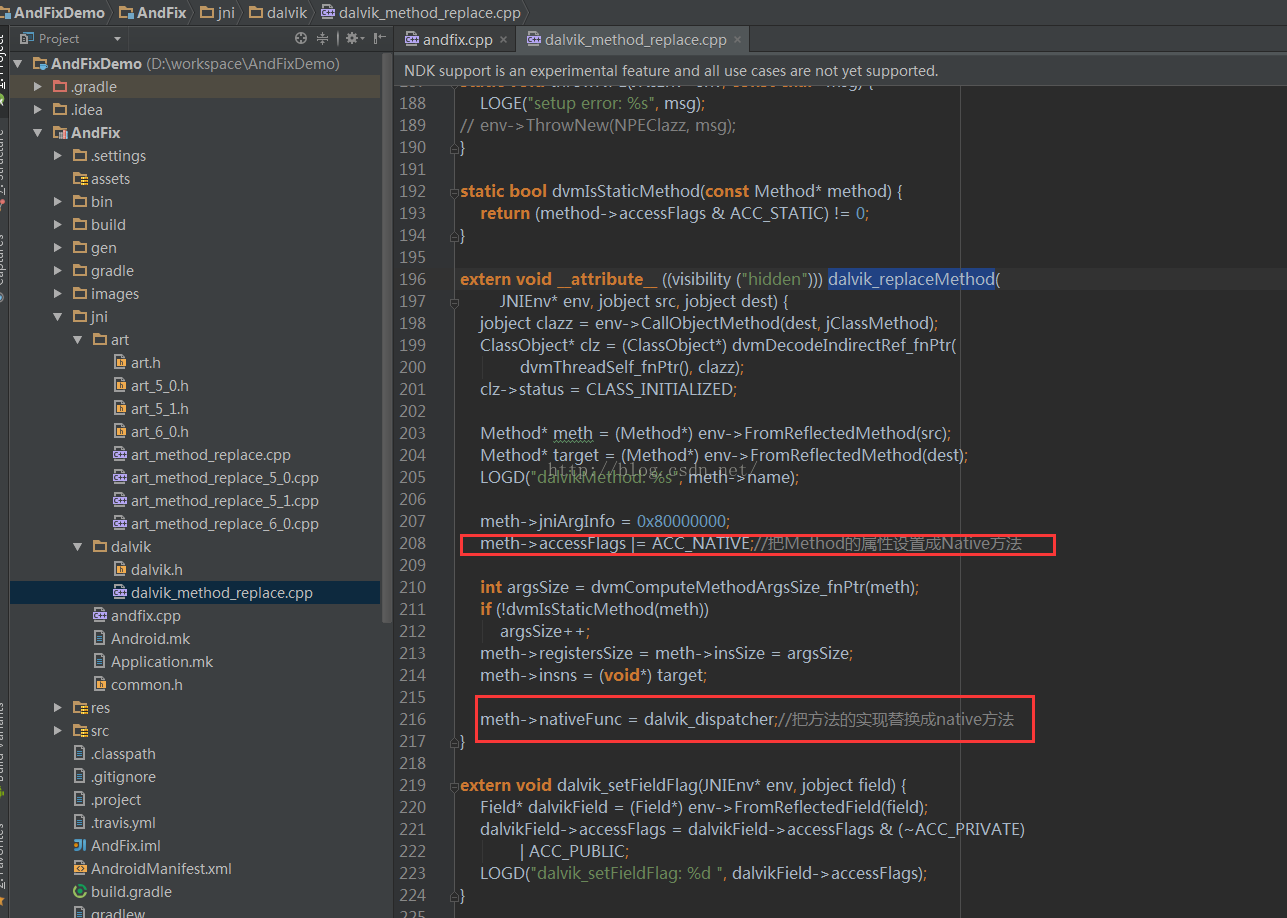Select the dalvik_method_replace.cpp editor tab

(634, 40)
